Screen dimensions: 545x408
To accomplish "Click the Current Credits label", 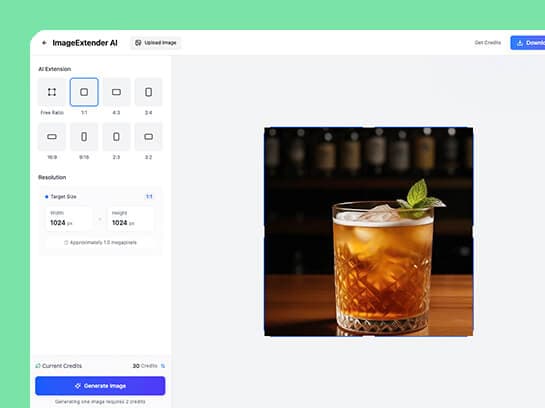I will pyautogui.click(x=62, y=366).
